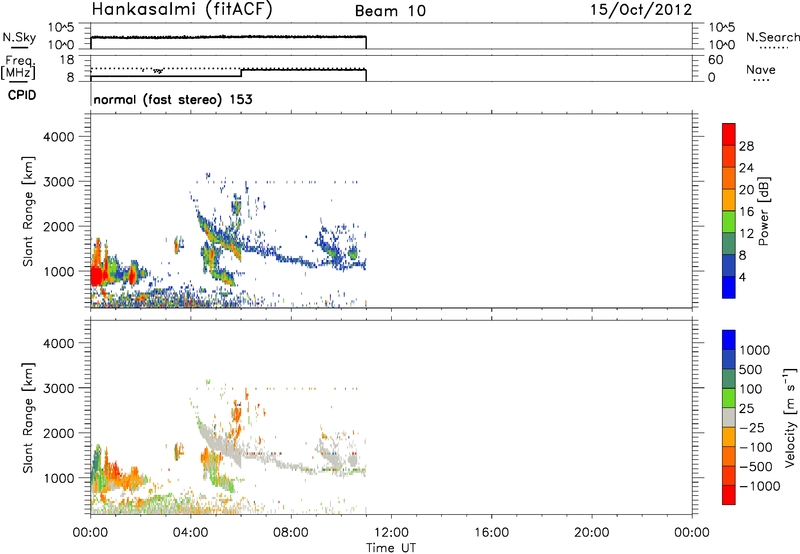This screenshot has height=554, width=800.
Task: Pick the bottom red velocity color bar segment
Action: 729,495
